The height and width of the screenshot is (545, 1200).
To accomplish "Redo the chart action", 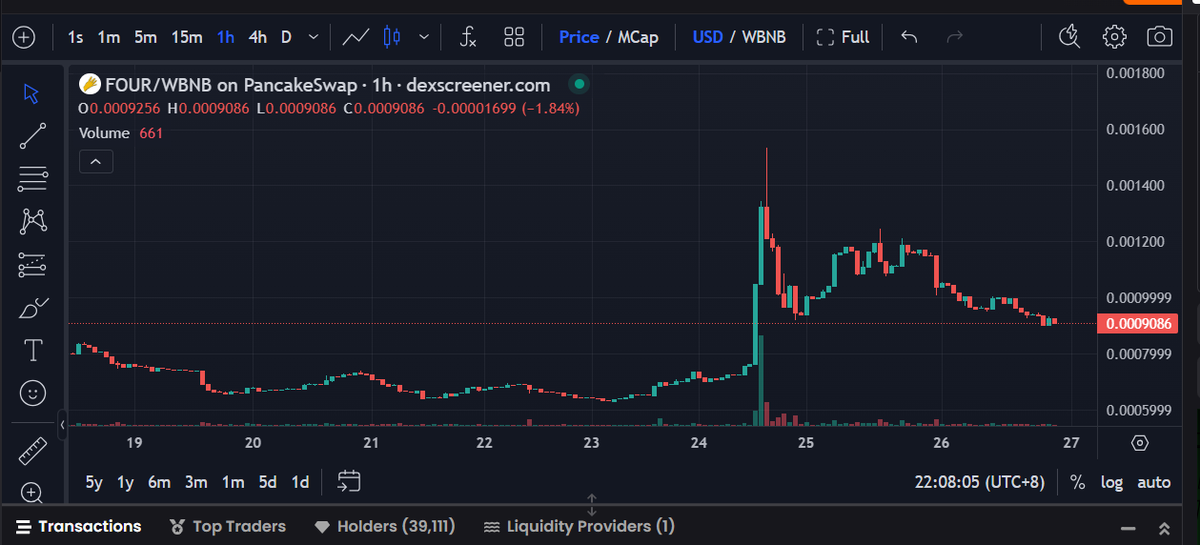I will coord(955,37).
